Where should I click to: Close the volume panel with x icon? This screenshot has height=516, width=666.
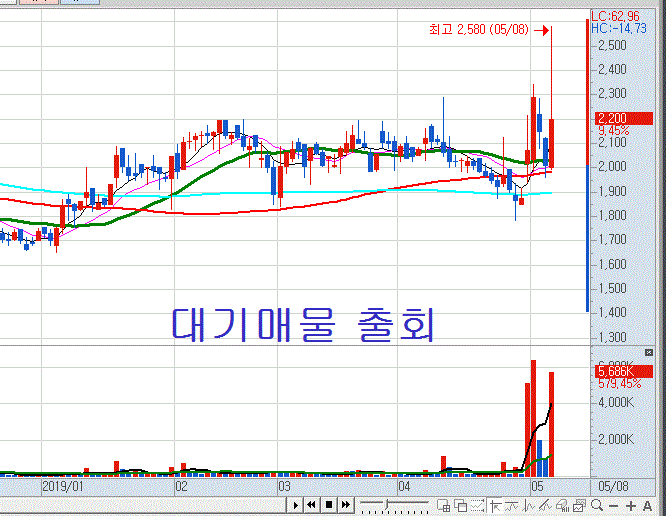tap(649, 352)
